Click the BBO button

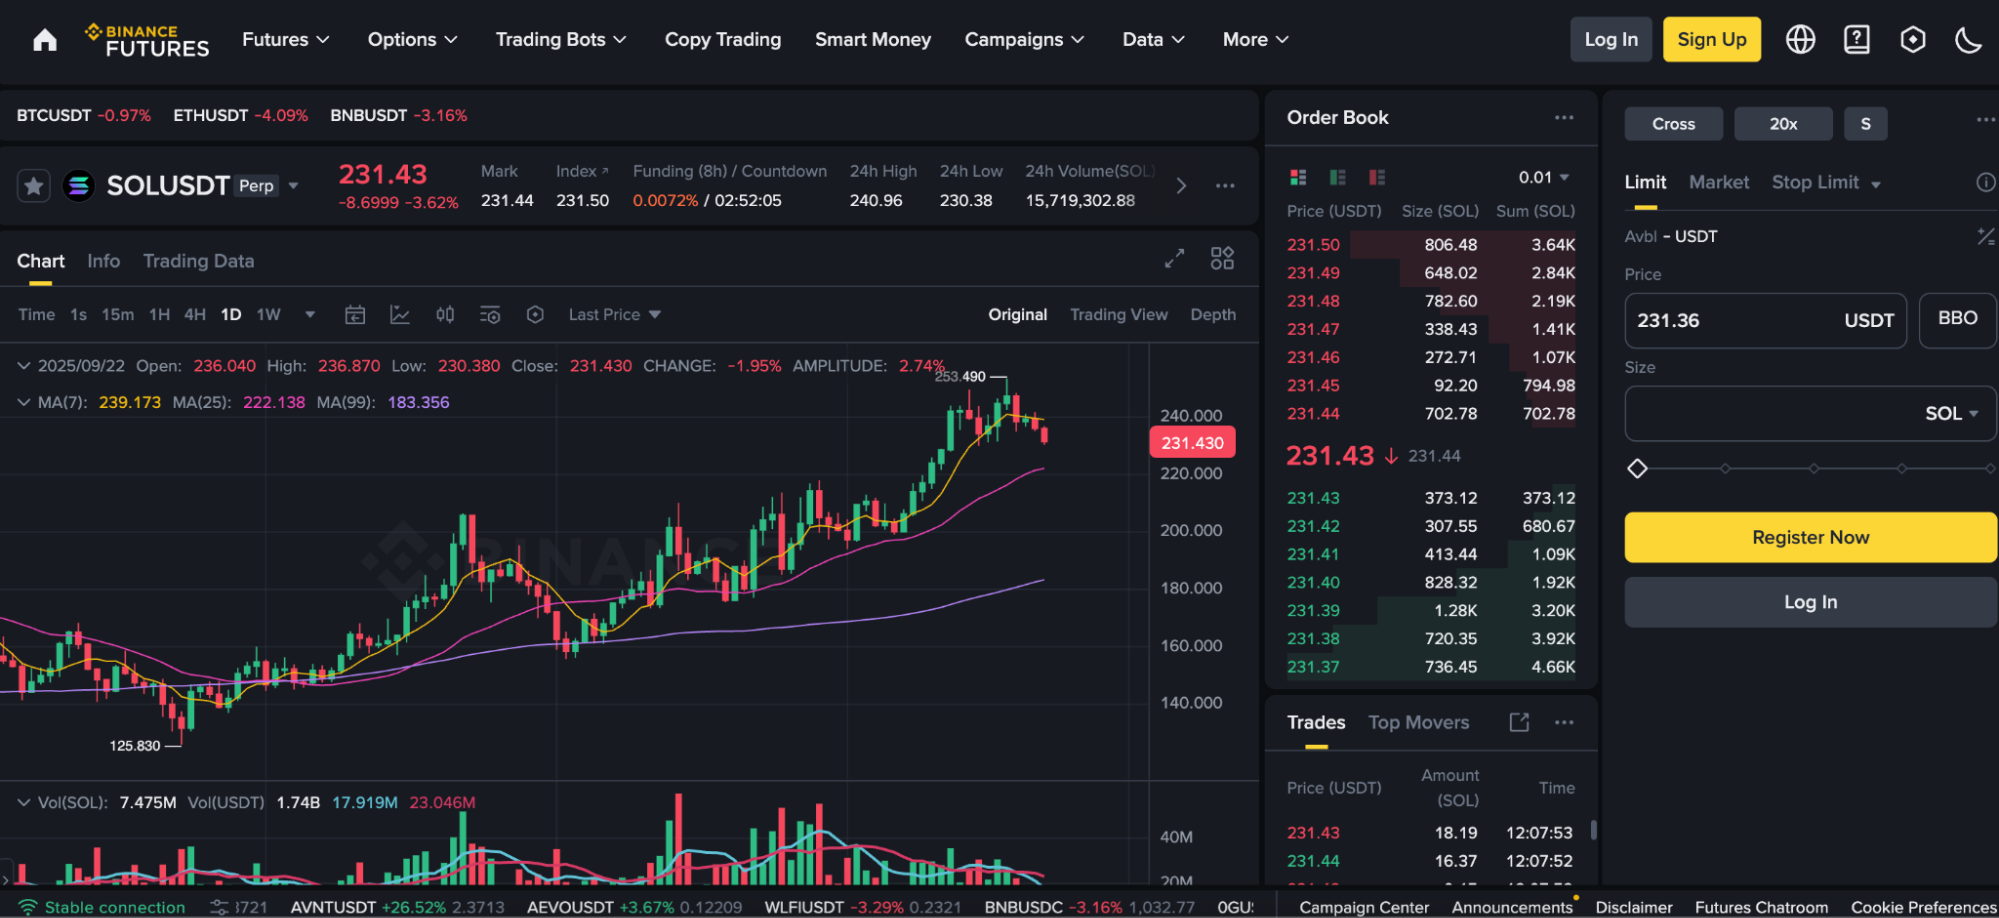click(x=1956, y=319)
